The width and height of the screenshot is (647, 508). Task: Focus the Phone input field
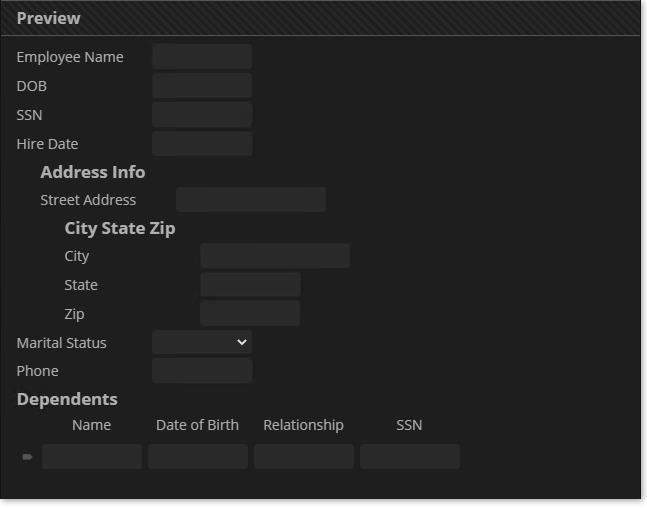[x=202, y=371]
